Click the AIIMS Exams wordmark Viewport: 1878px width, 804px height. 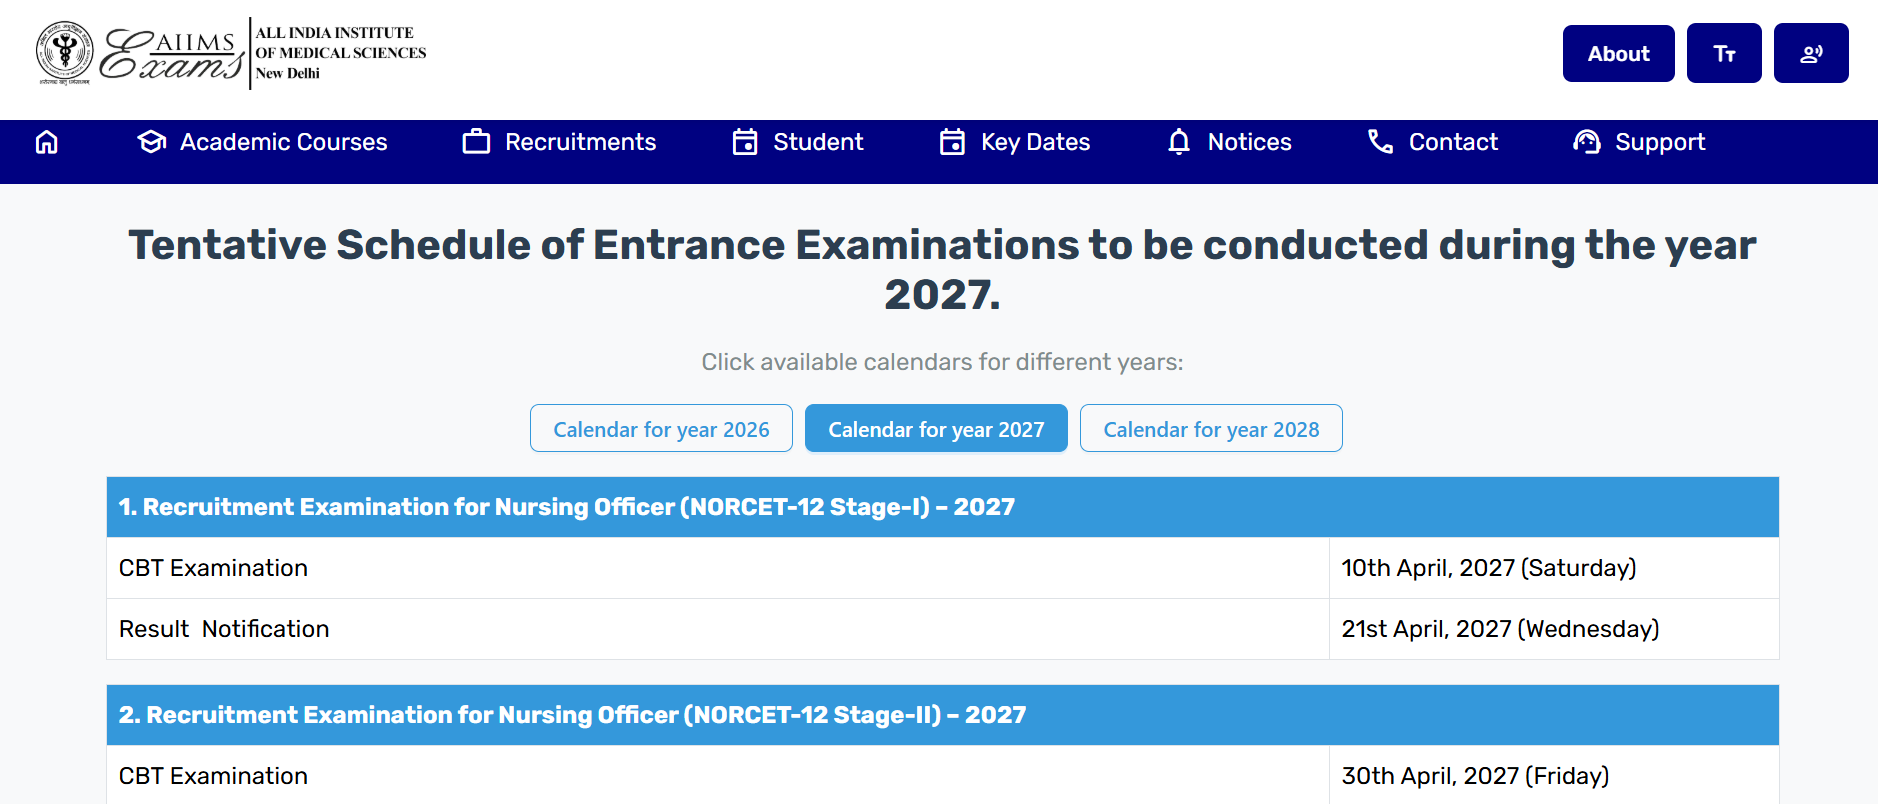[172, 54]
